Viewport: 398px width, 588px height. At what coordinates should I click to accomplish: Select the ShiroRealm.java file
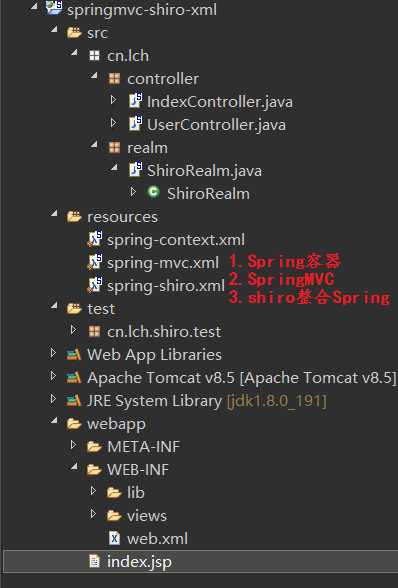[x=204, y=171]
